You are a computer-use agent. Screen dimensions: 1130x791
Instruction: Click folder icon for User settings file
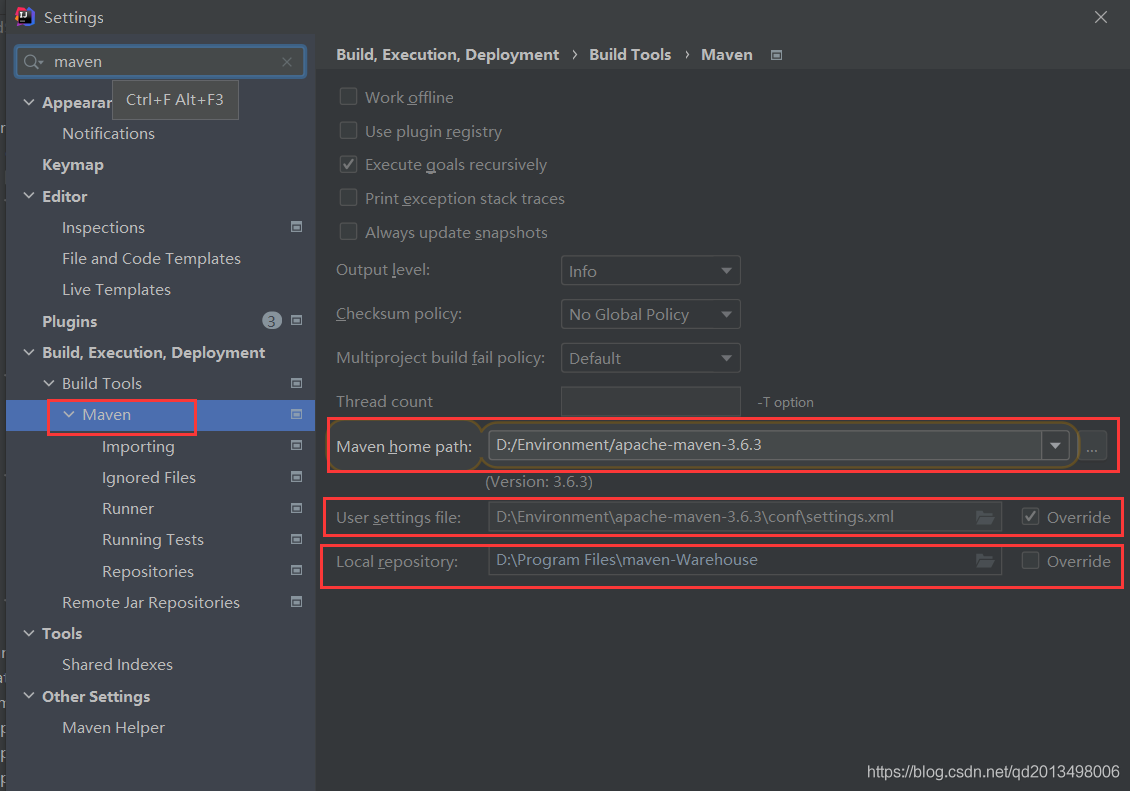point(985,517)
